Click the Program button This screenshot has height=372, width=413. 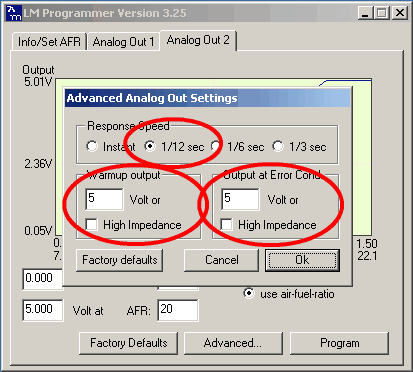[x=340, y=343]
